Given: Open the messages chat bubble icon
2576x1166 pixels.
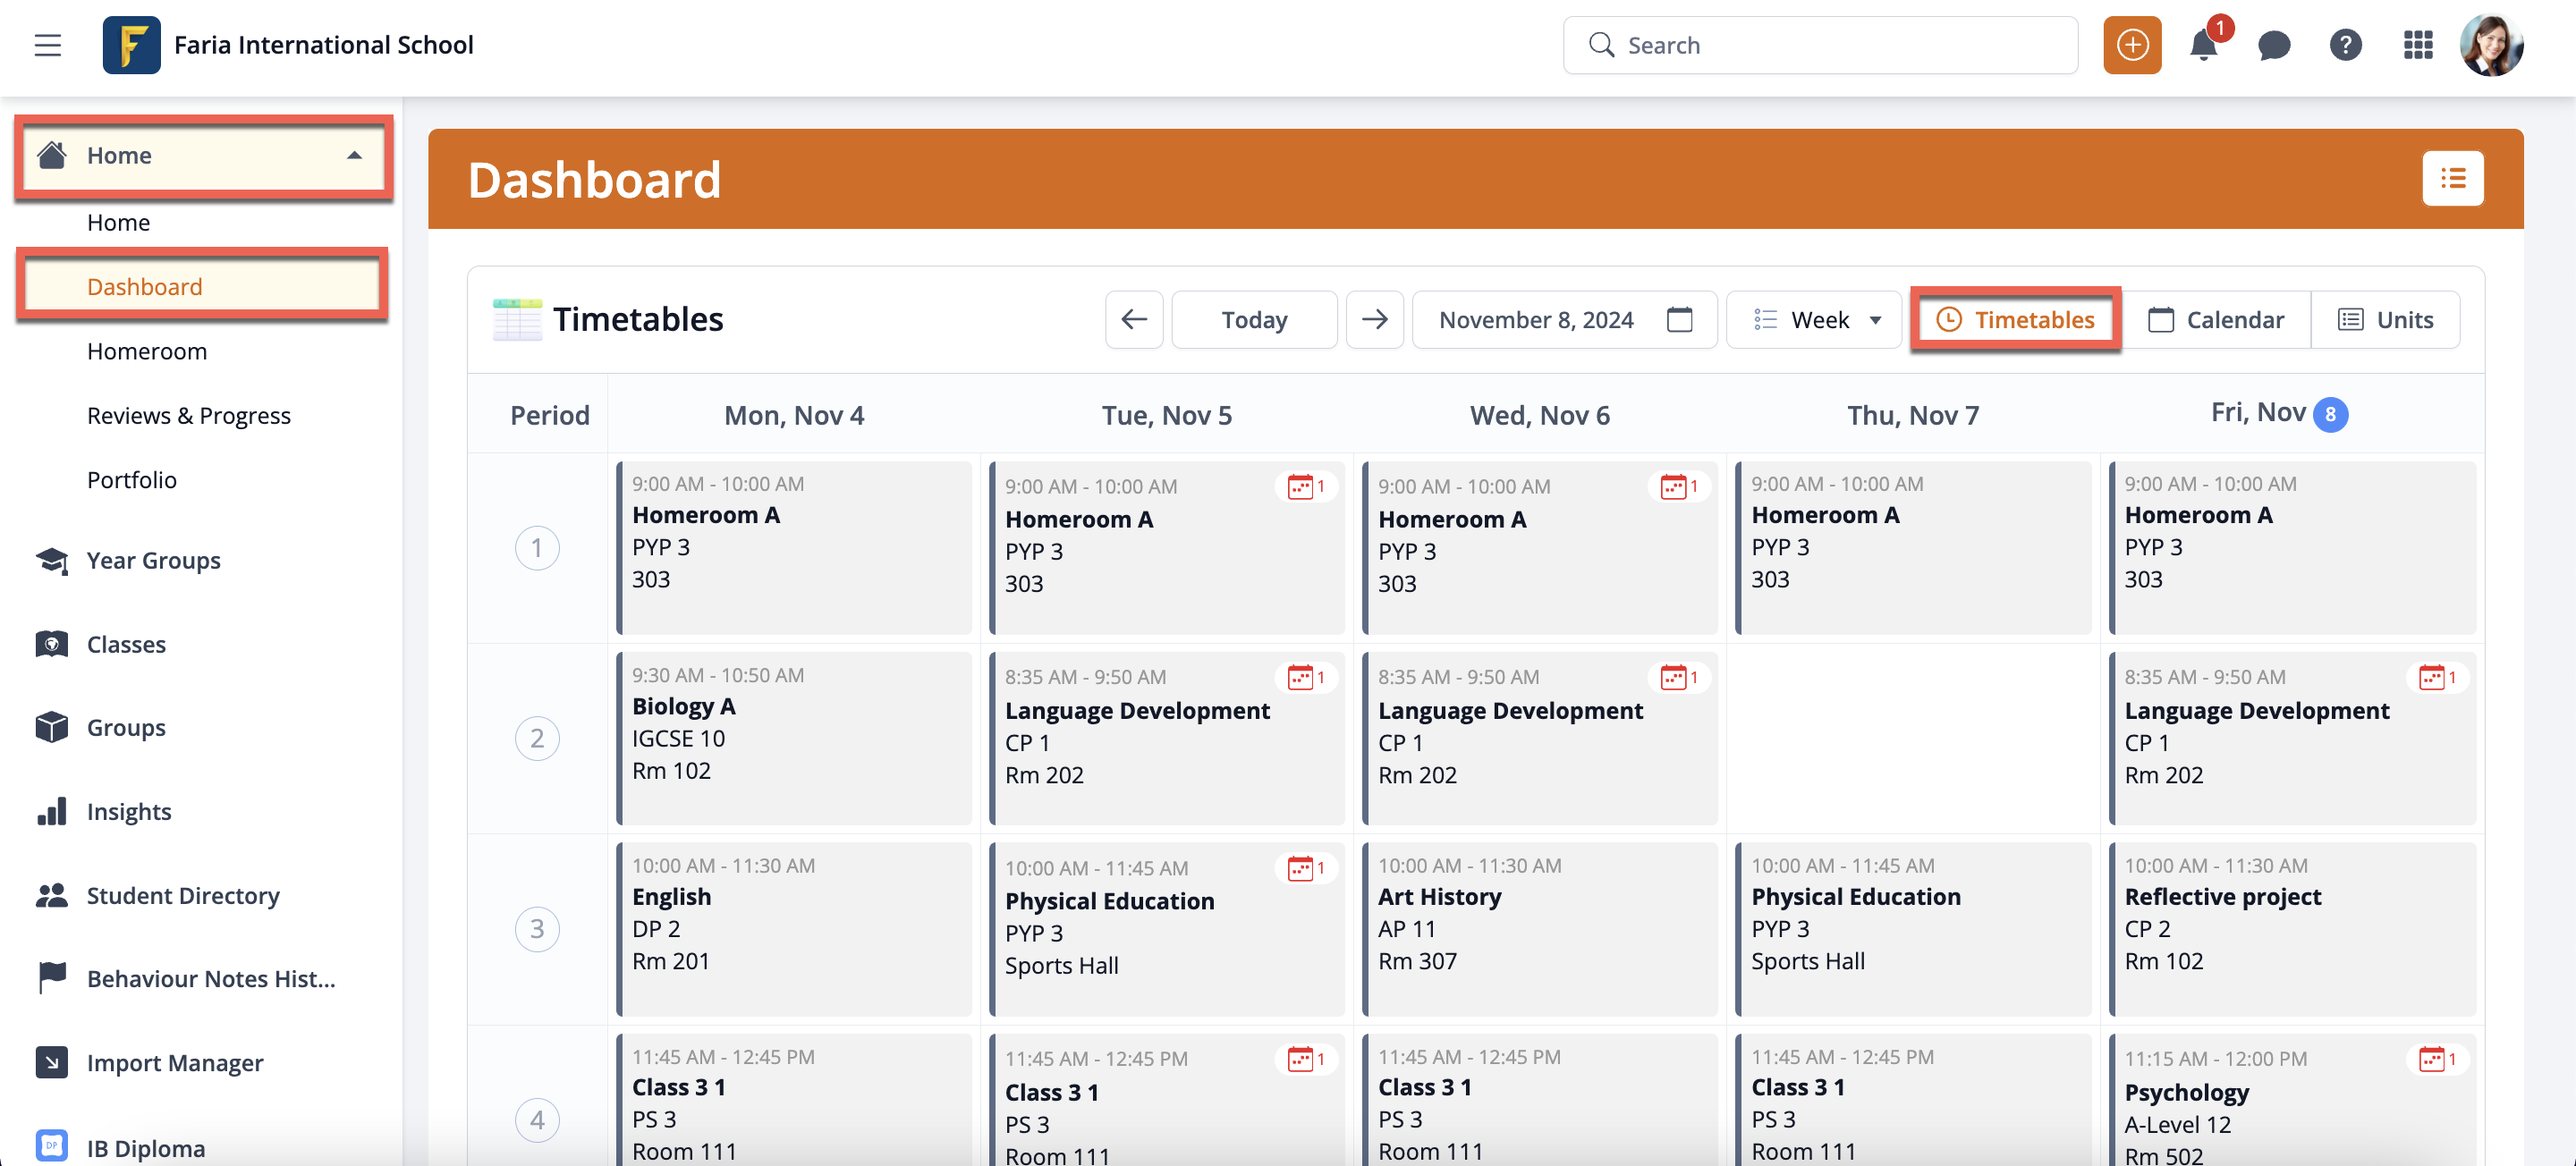Looking at the screenshot, I should [x=2274, y=45].
